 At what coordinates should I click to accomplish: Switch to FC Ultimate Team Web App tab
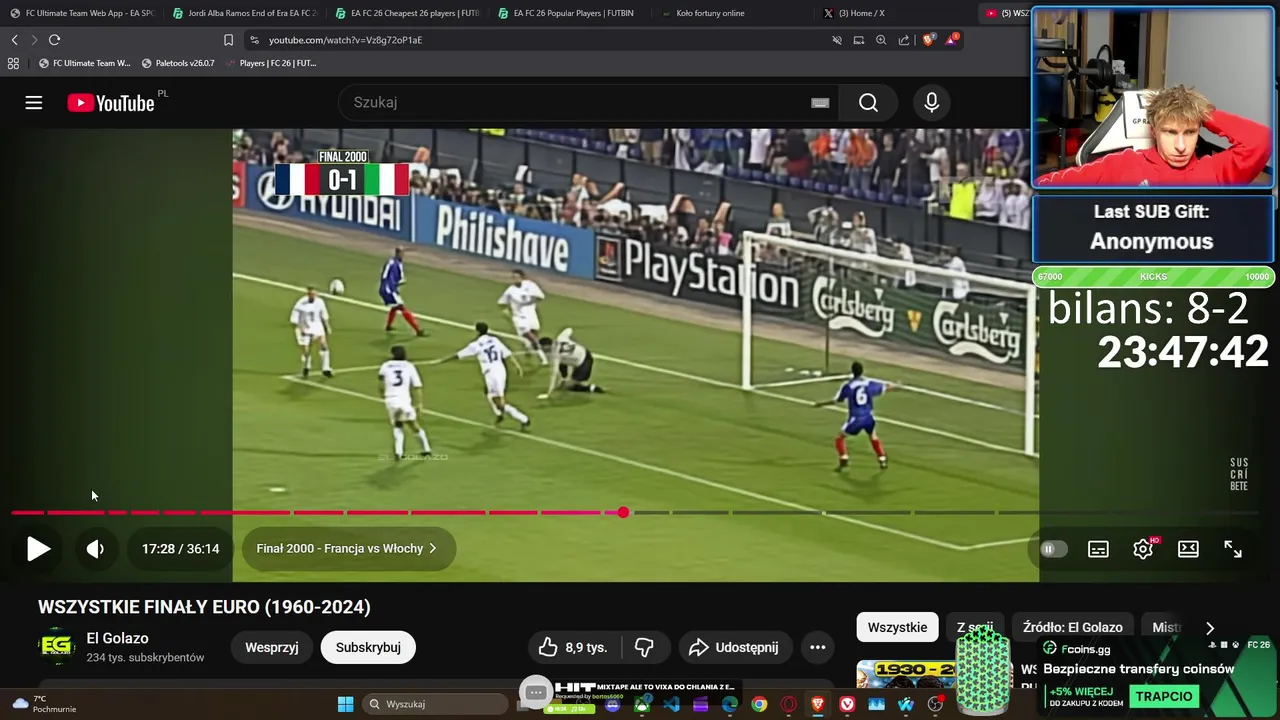tap(82, 13)
